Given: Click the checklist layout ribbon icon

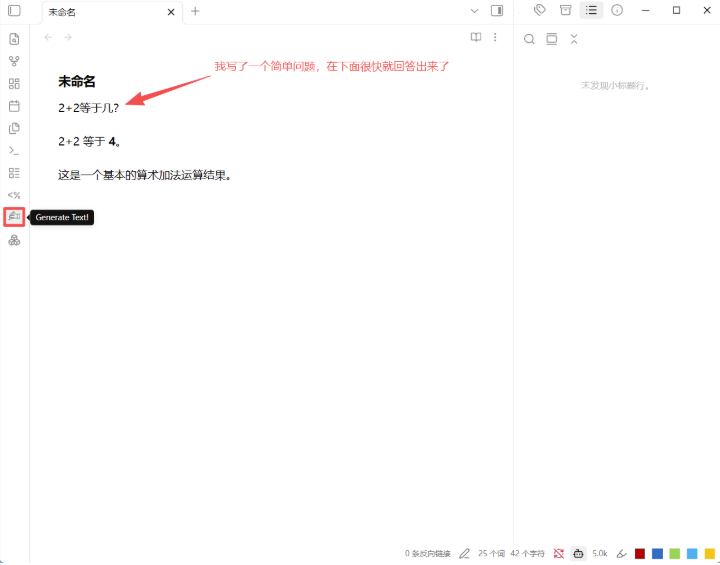Looking at the screenshot, I should 14,173.
